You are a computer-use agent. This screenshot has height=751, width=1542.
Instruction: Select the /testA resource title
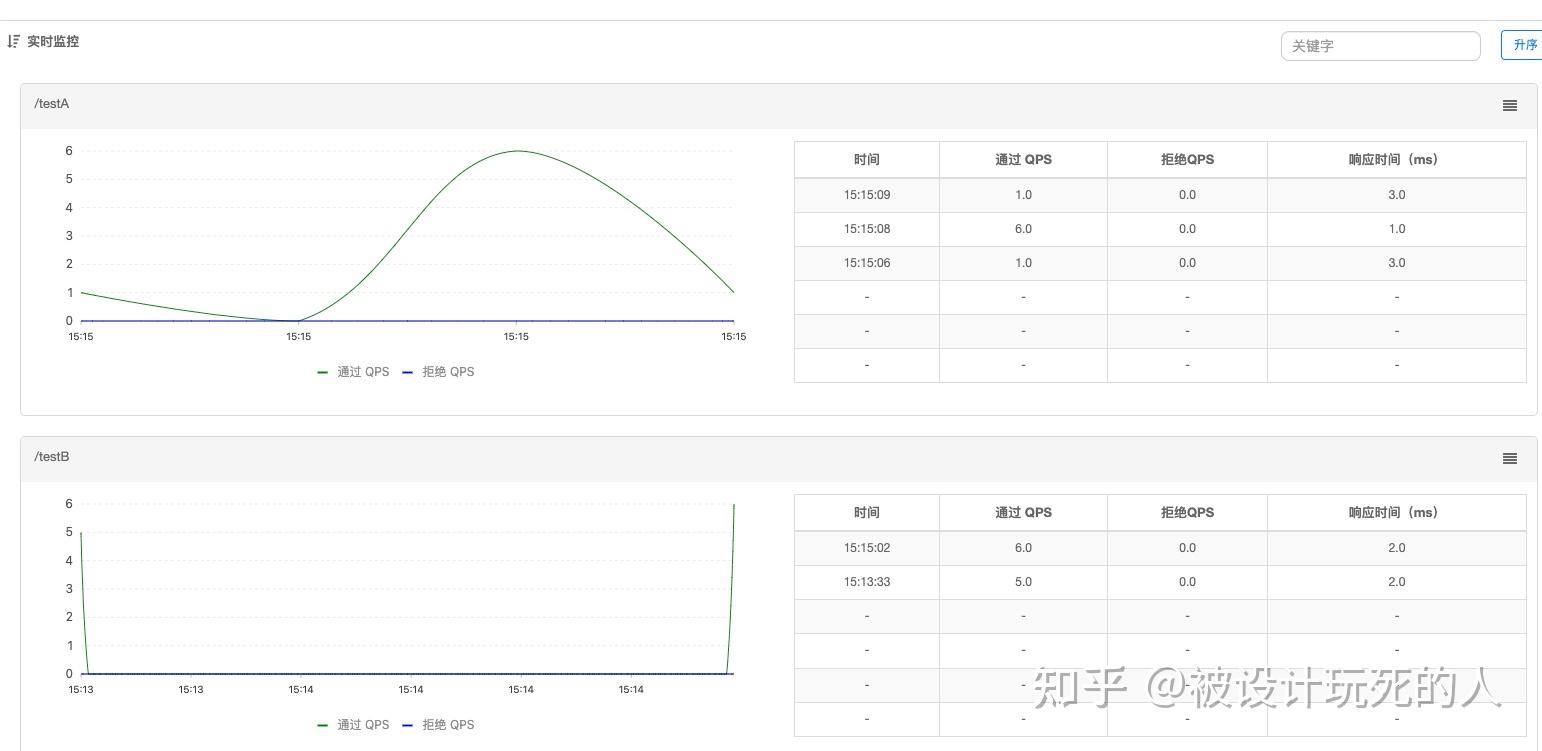pyautogui.click(x=51, y=103)
